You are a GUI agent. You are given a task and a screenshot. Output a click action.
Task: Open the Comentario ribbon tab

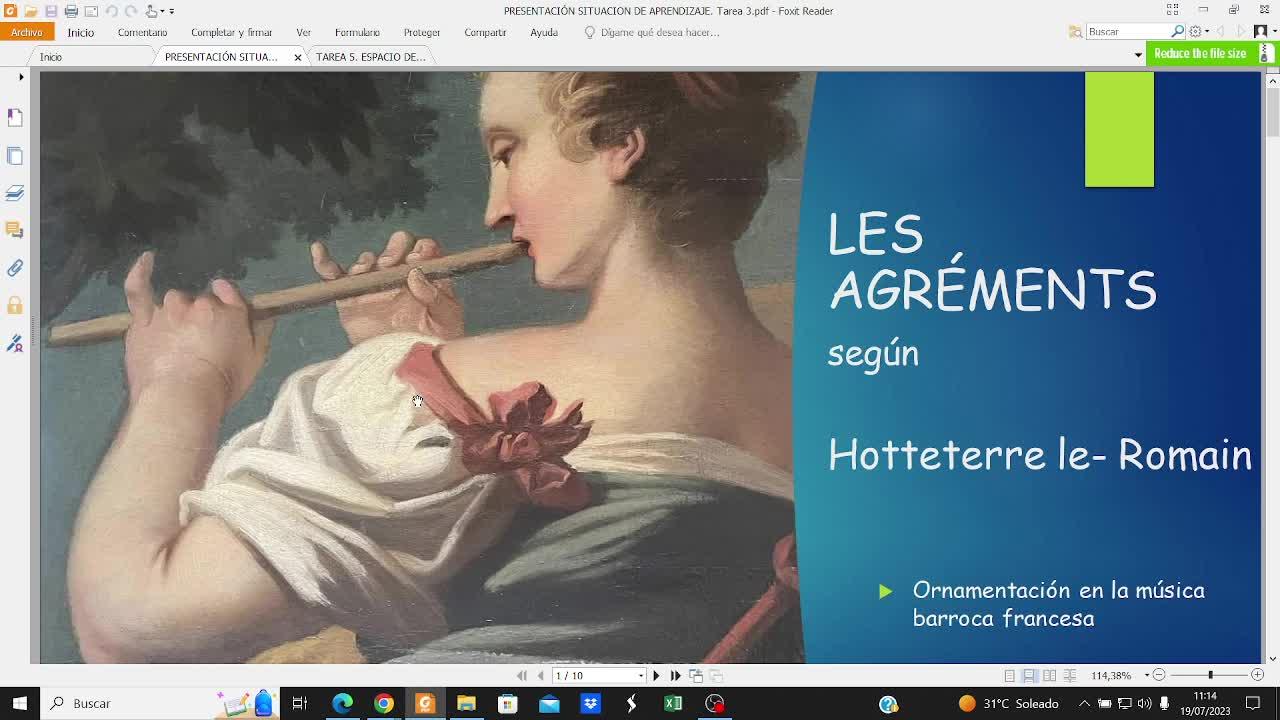tap(142, 32)
